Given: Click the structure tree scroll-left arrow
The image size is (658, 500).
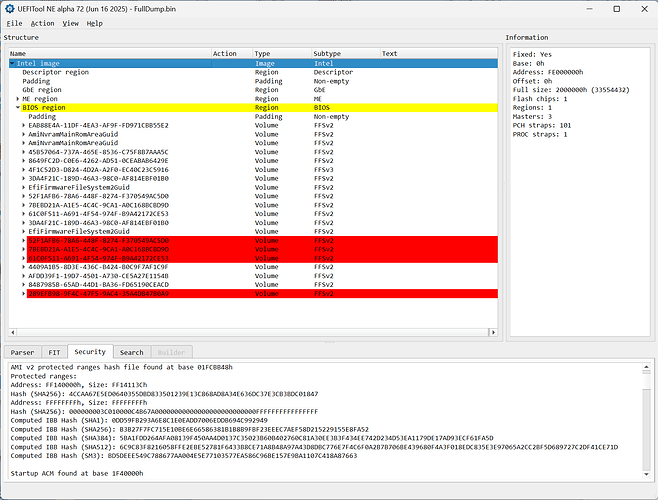Looking at the screenshot, I should (13, 332).
